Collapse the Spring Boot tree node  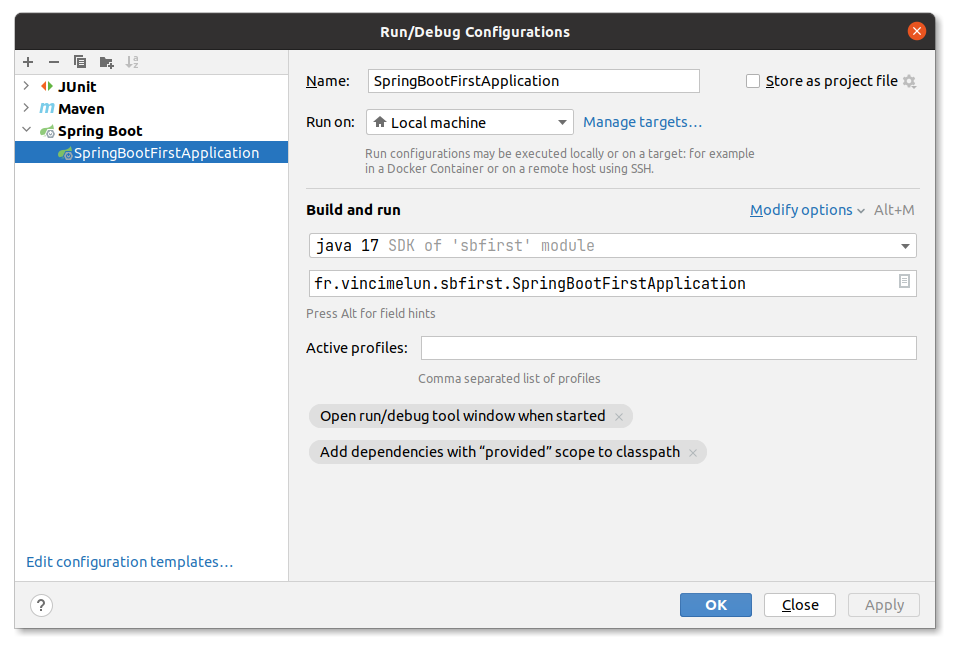[26, 131]
